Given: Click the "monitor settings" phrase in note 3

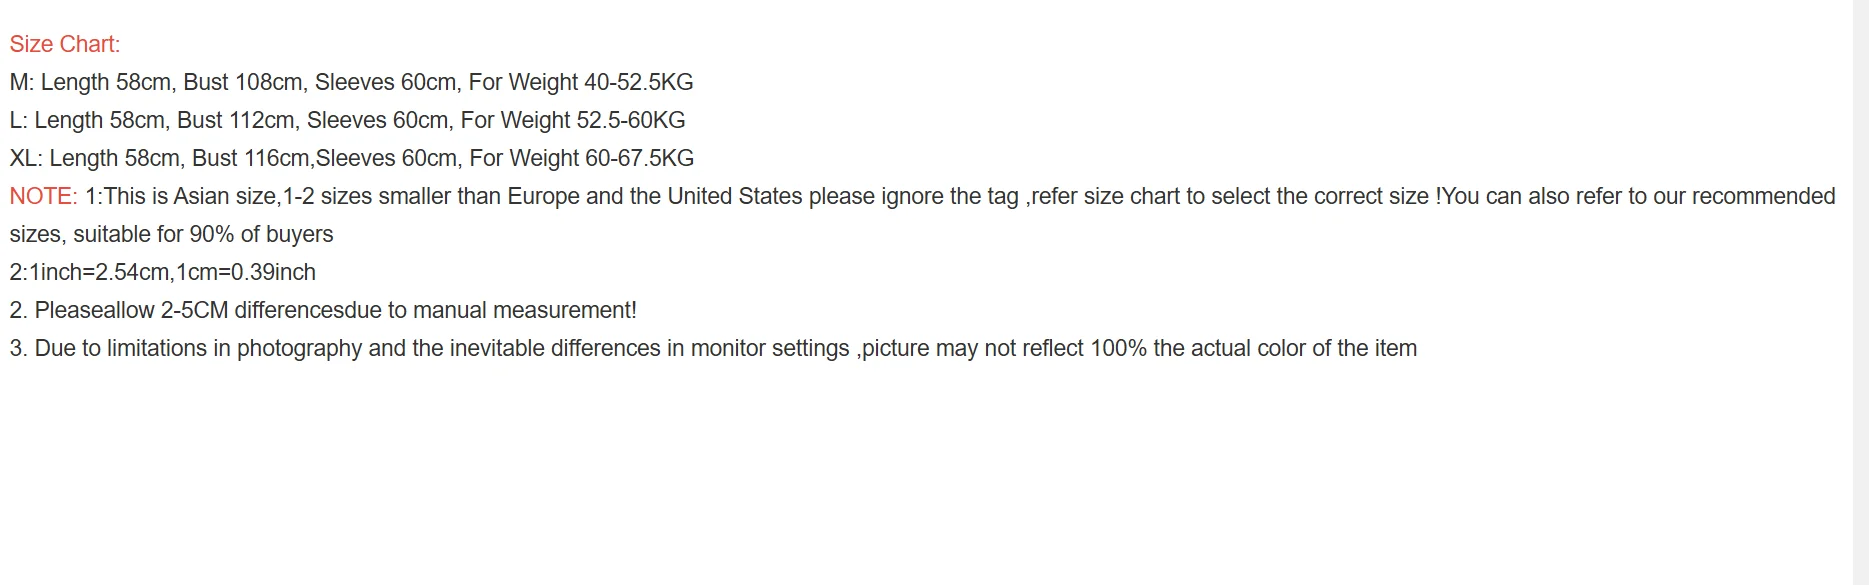Looking at the screenshot, I should coord(770,348).
